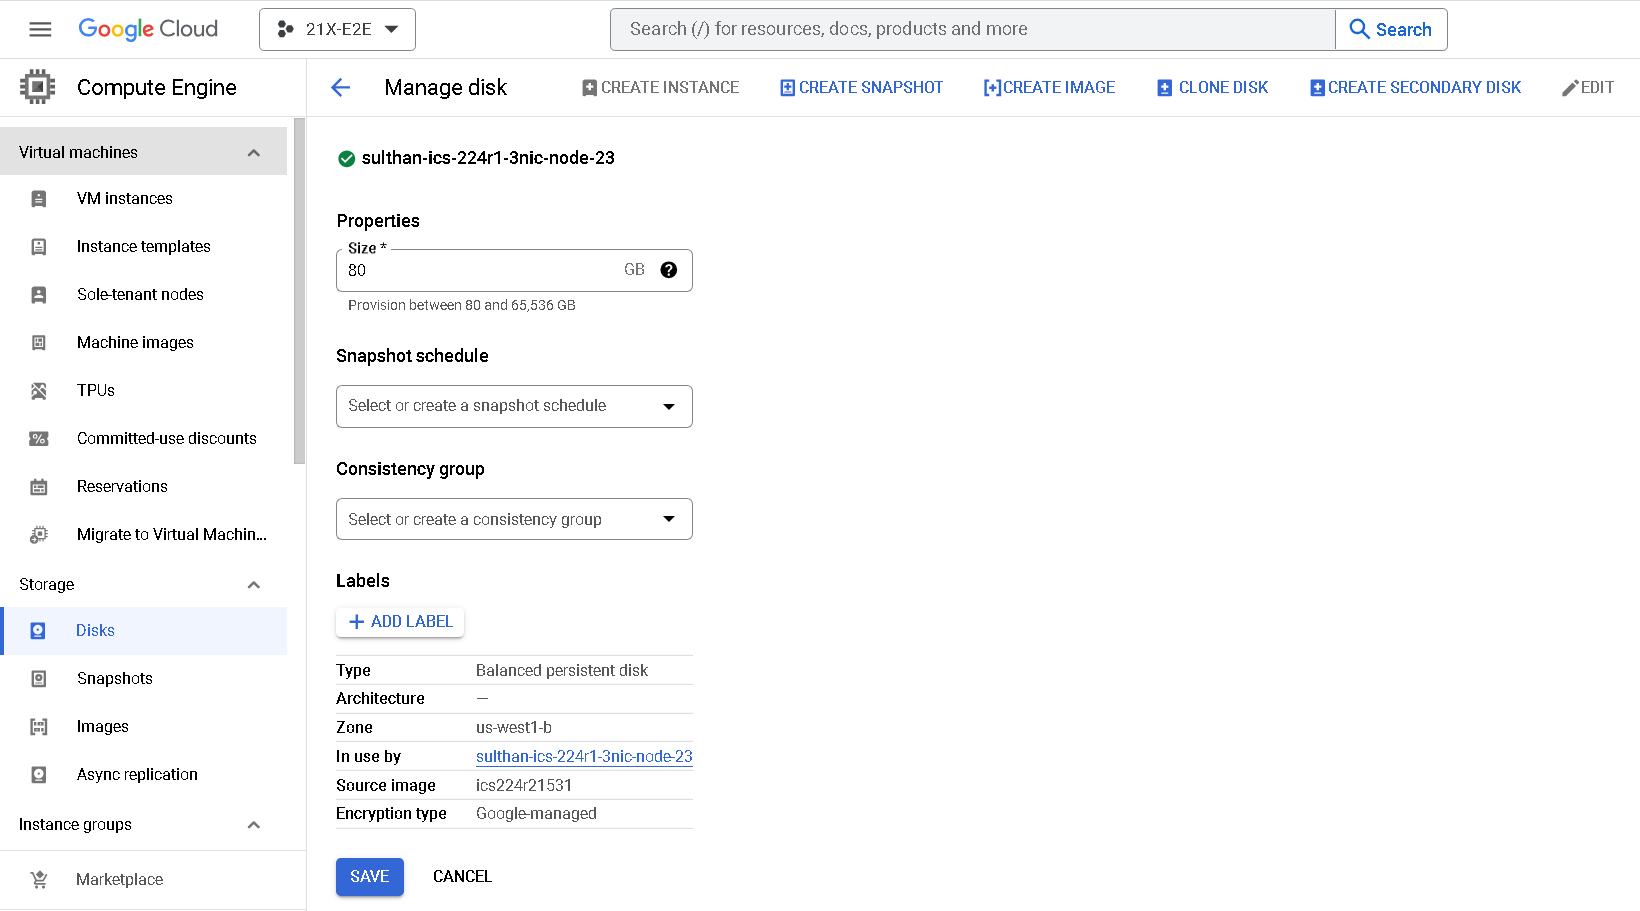Click Create Snapshot in the toolbar
This screenshot has height=911, width=1640.
tap(861, 88)
